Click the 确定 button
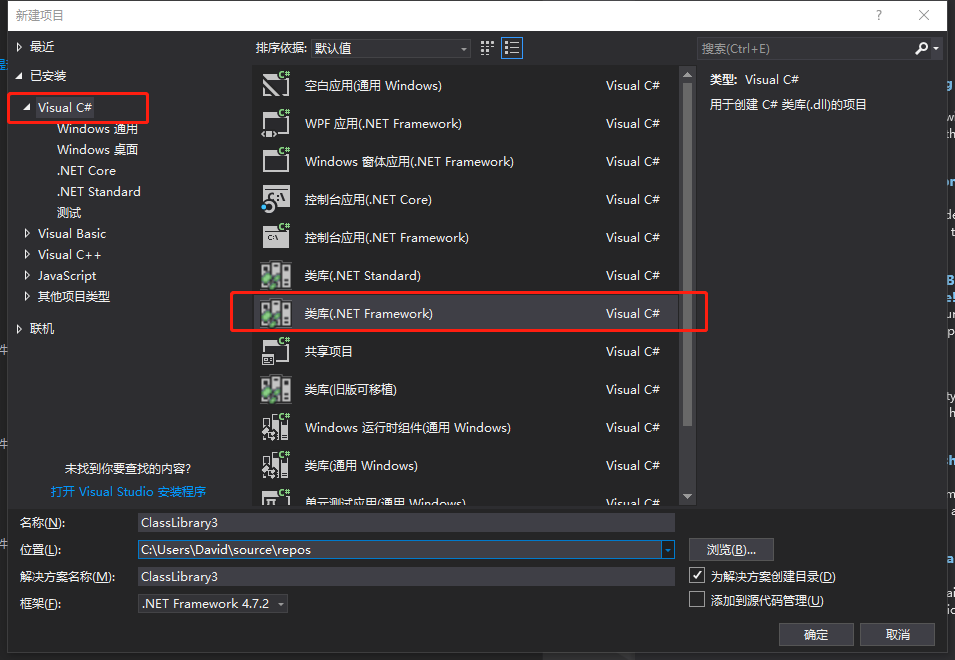Screen dimensions: 955x660 tap(816, 634)
